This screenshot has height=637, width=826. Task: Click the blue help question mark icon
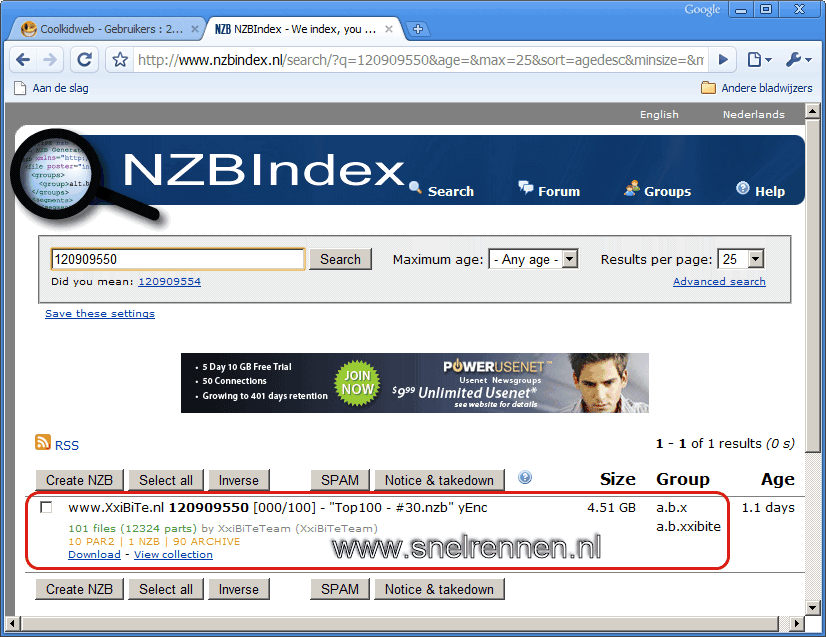(525, 477)
